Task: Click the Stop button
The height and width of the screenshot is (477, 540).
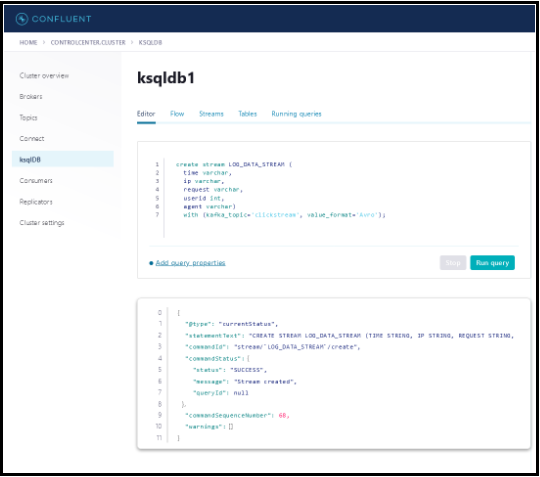Action: coord(453,263)
